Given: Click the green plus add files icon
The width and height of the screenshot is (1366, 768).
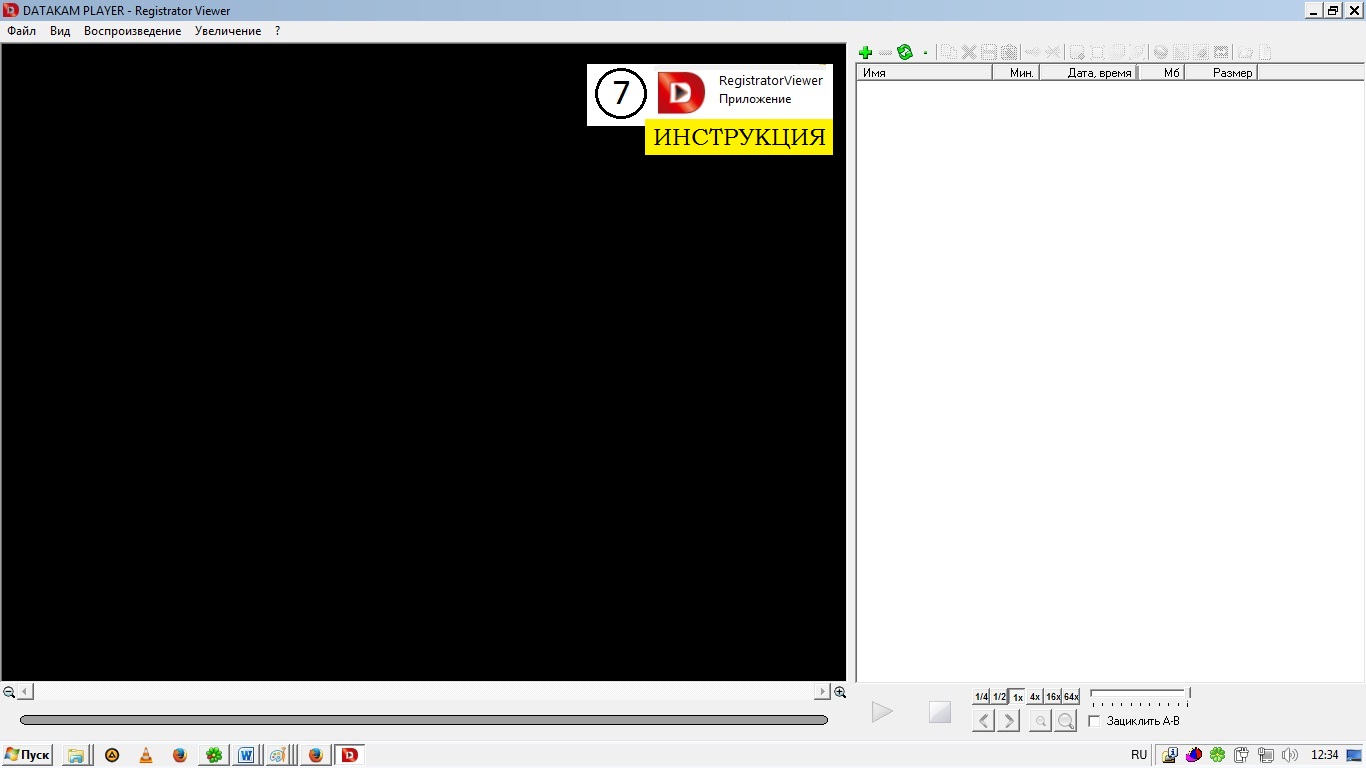Looking at the screenshot, I should coord(866,53).
